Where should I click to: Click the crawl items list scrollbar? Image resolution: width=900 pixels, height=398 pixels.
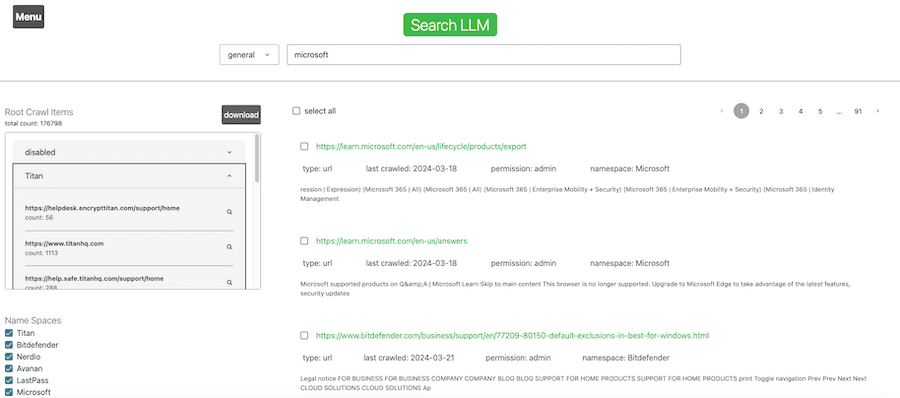pos(257,158)
